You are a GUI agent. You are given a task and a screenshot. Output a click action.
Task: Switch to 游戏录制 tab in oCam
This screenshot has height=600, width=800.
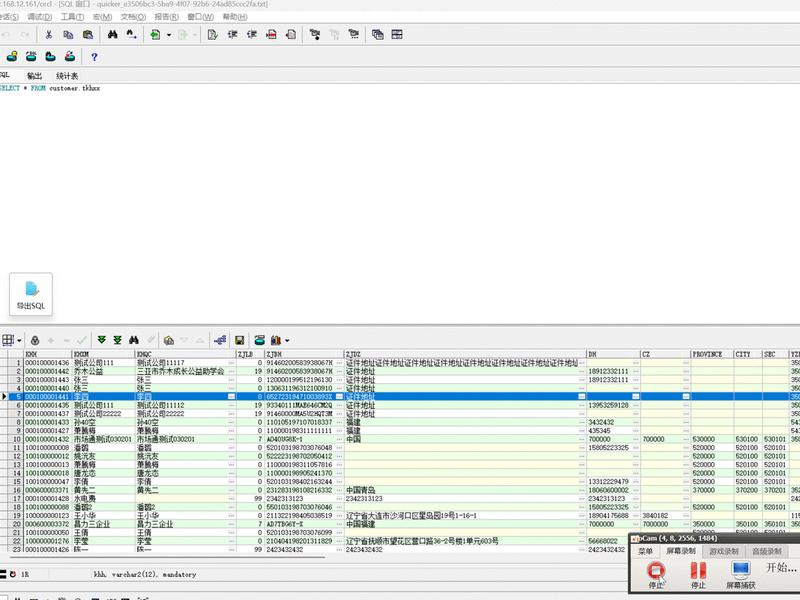click(x=723, y=552)
